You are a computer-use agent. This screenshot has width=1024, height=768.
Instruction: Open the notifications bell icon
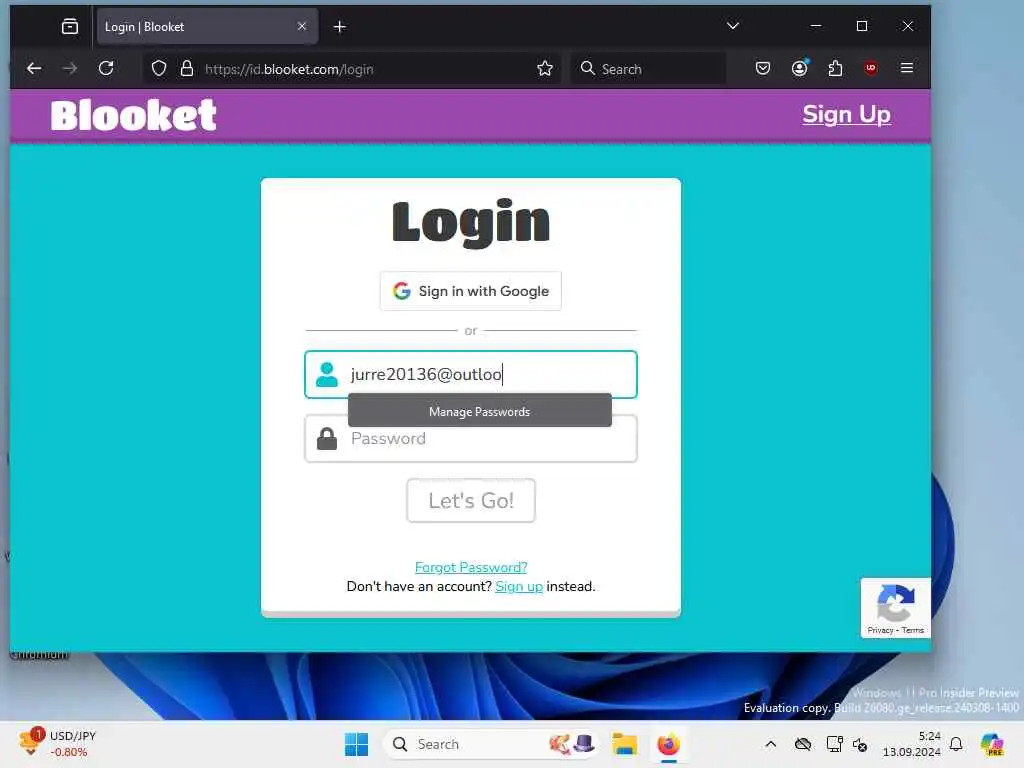956,744
